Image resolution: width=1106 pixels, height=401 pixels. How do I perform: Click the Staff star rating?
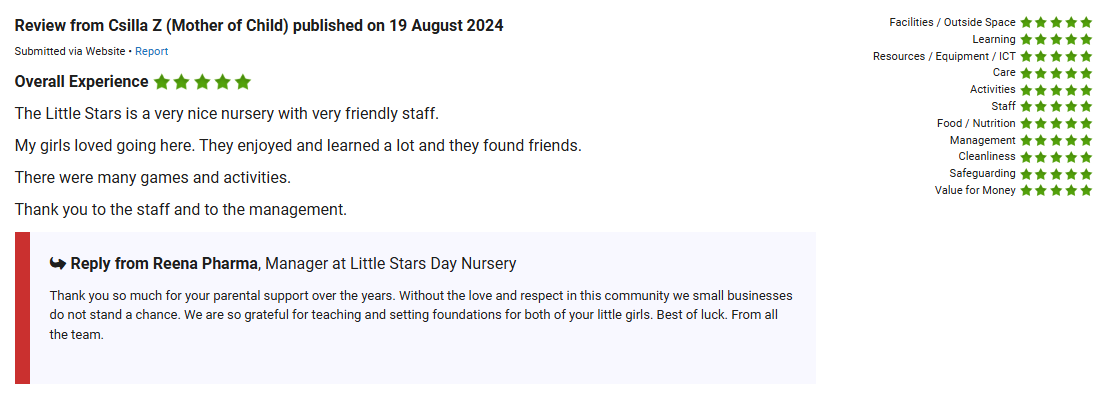point(1056,106)
